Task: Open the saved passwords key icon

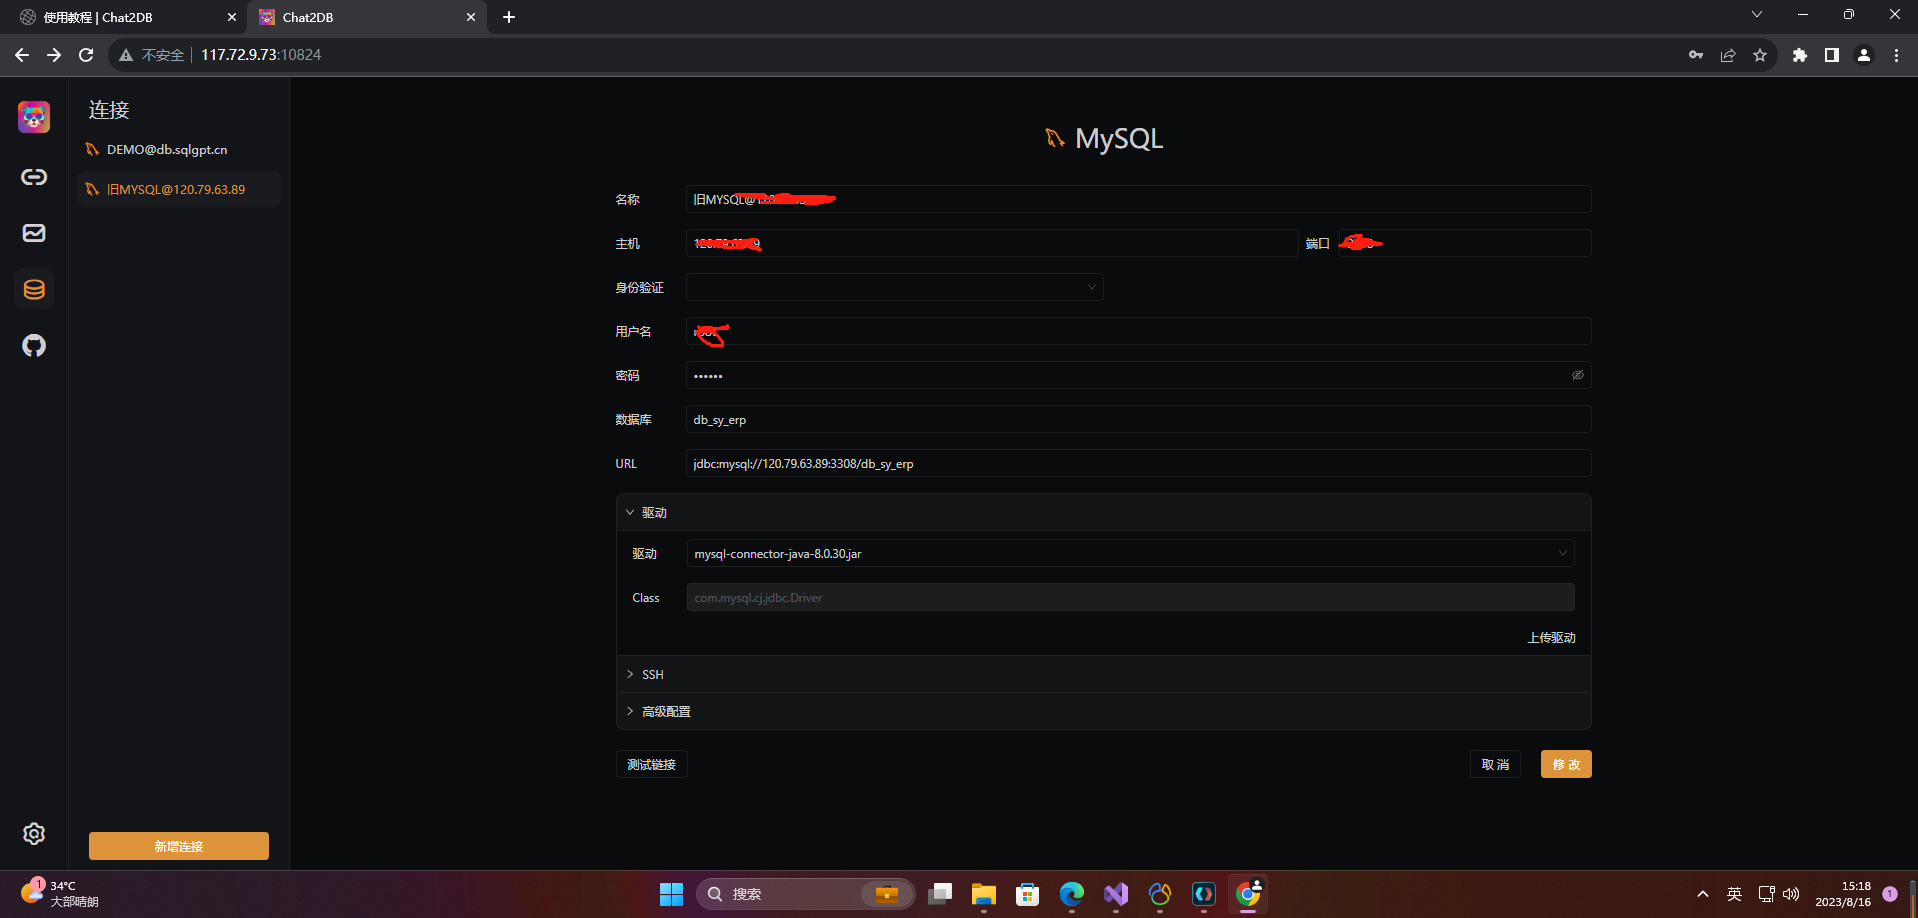Action: [x=1696, y=55]
